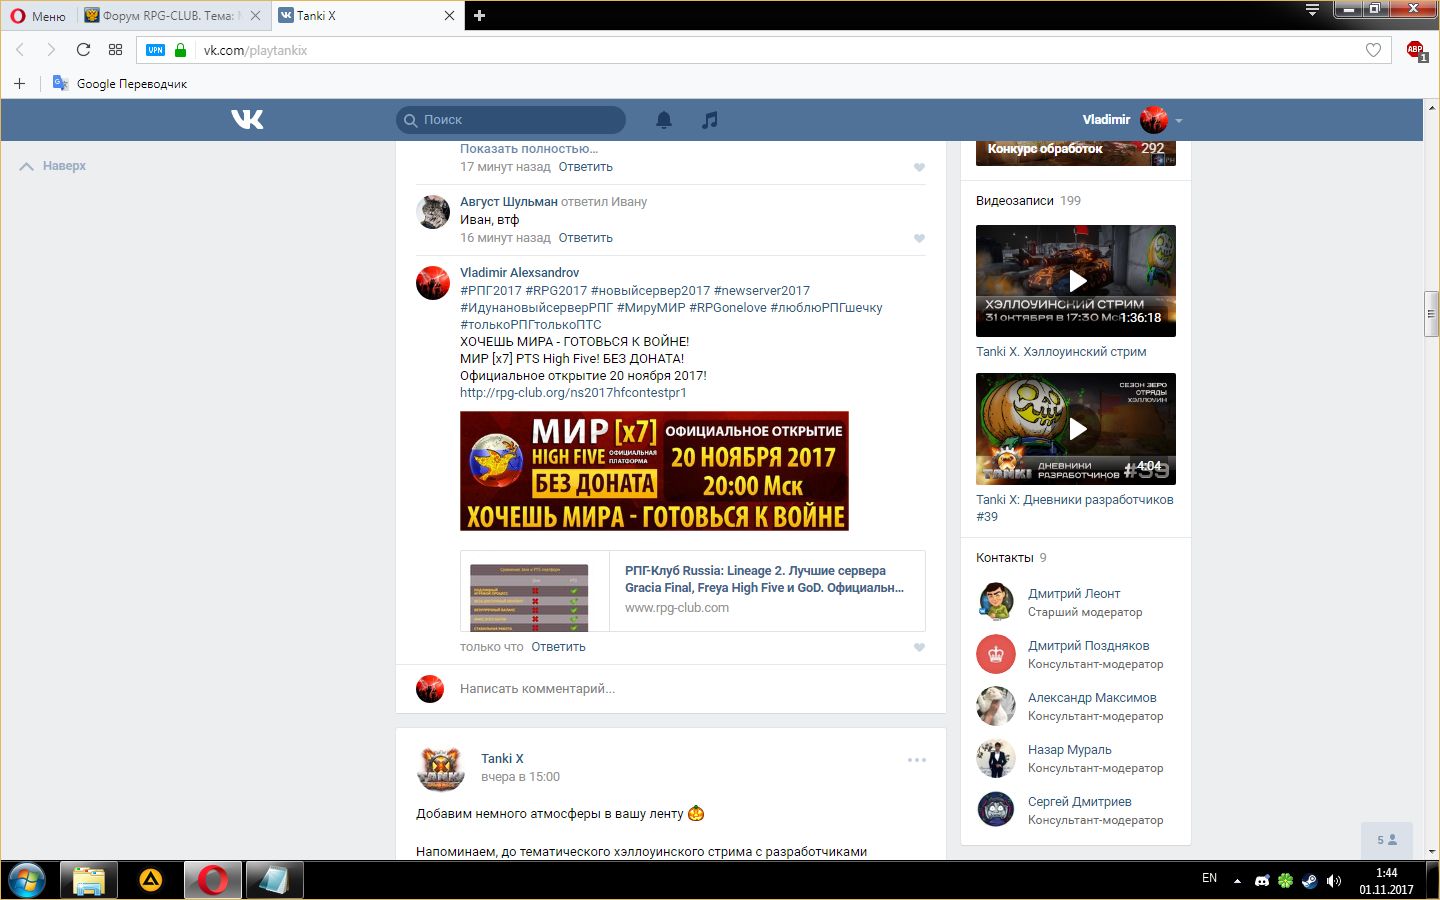Click the VK logo in header
Image resolution: width=1440 pixels, height=900 pixels.
click(x=247, y=119)
